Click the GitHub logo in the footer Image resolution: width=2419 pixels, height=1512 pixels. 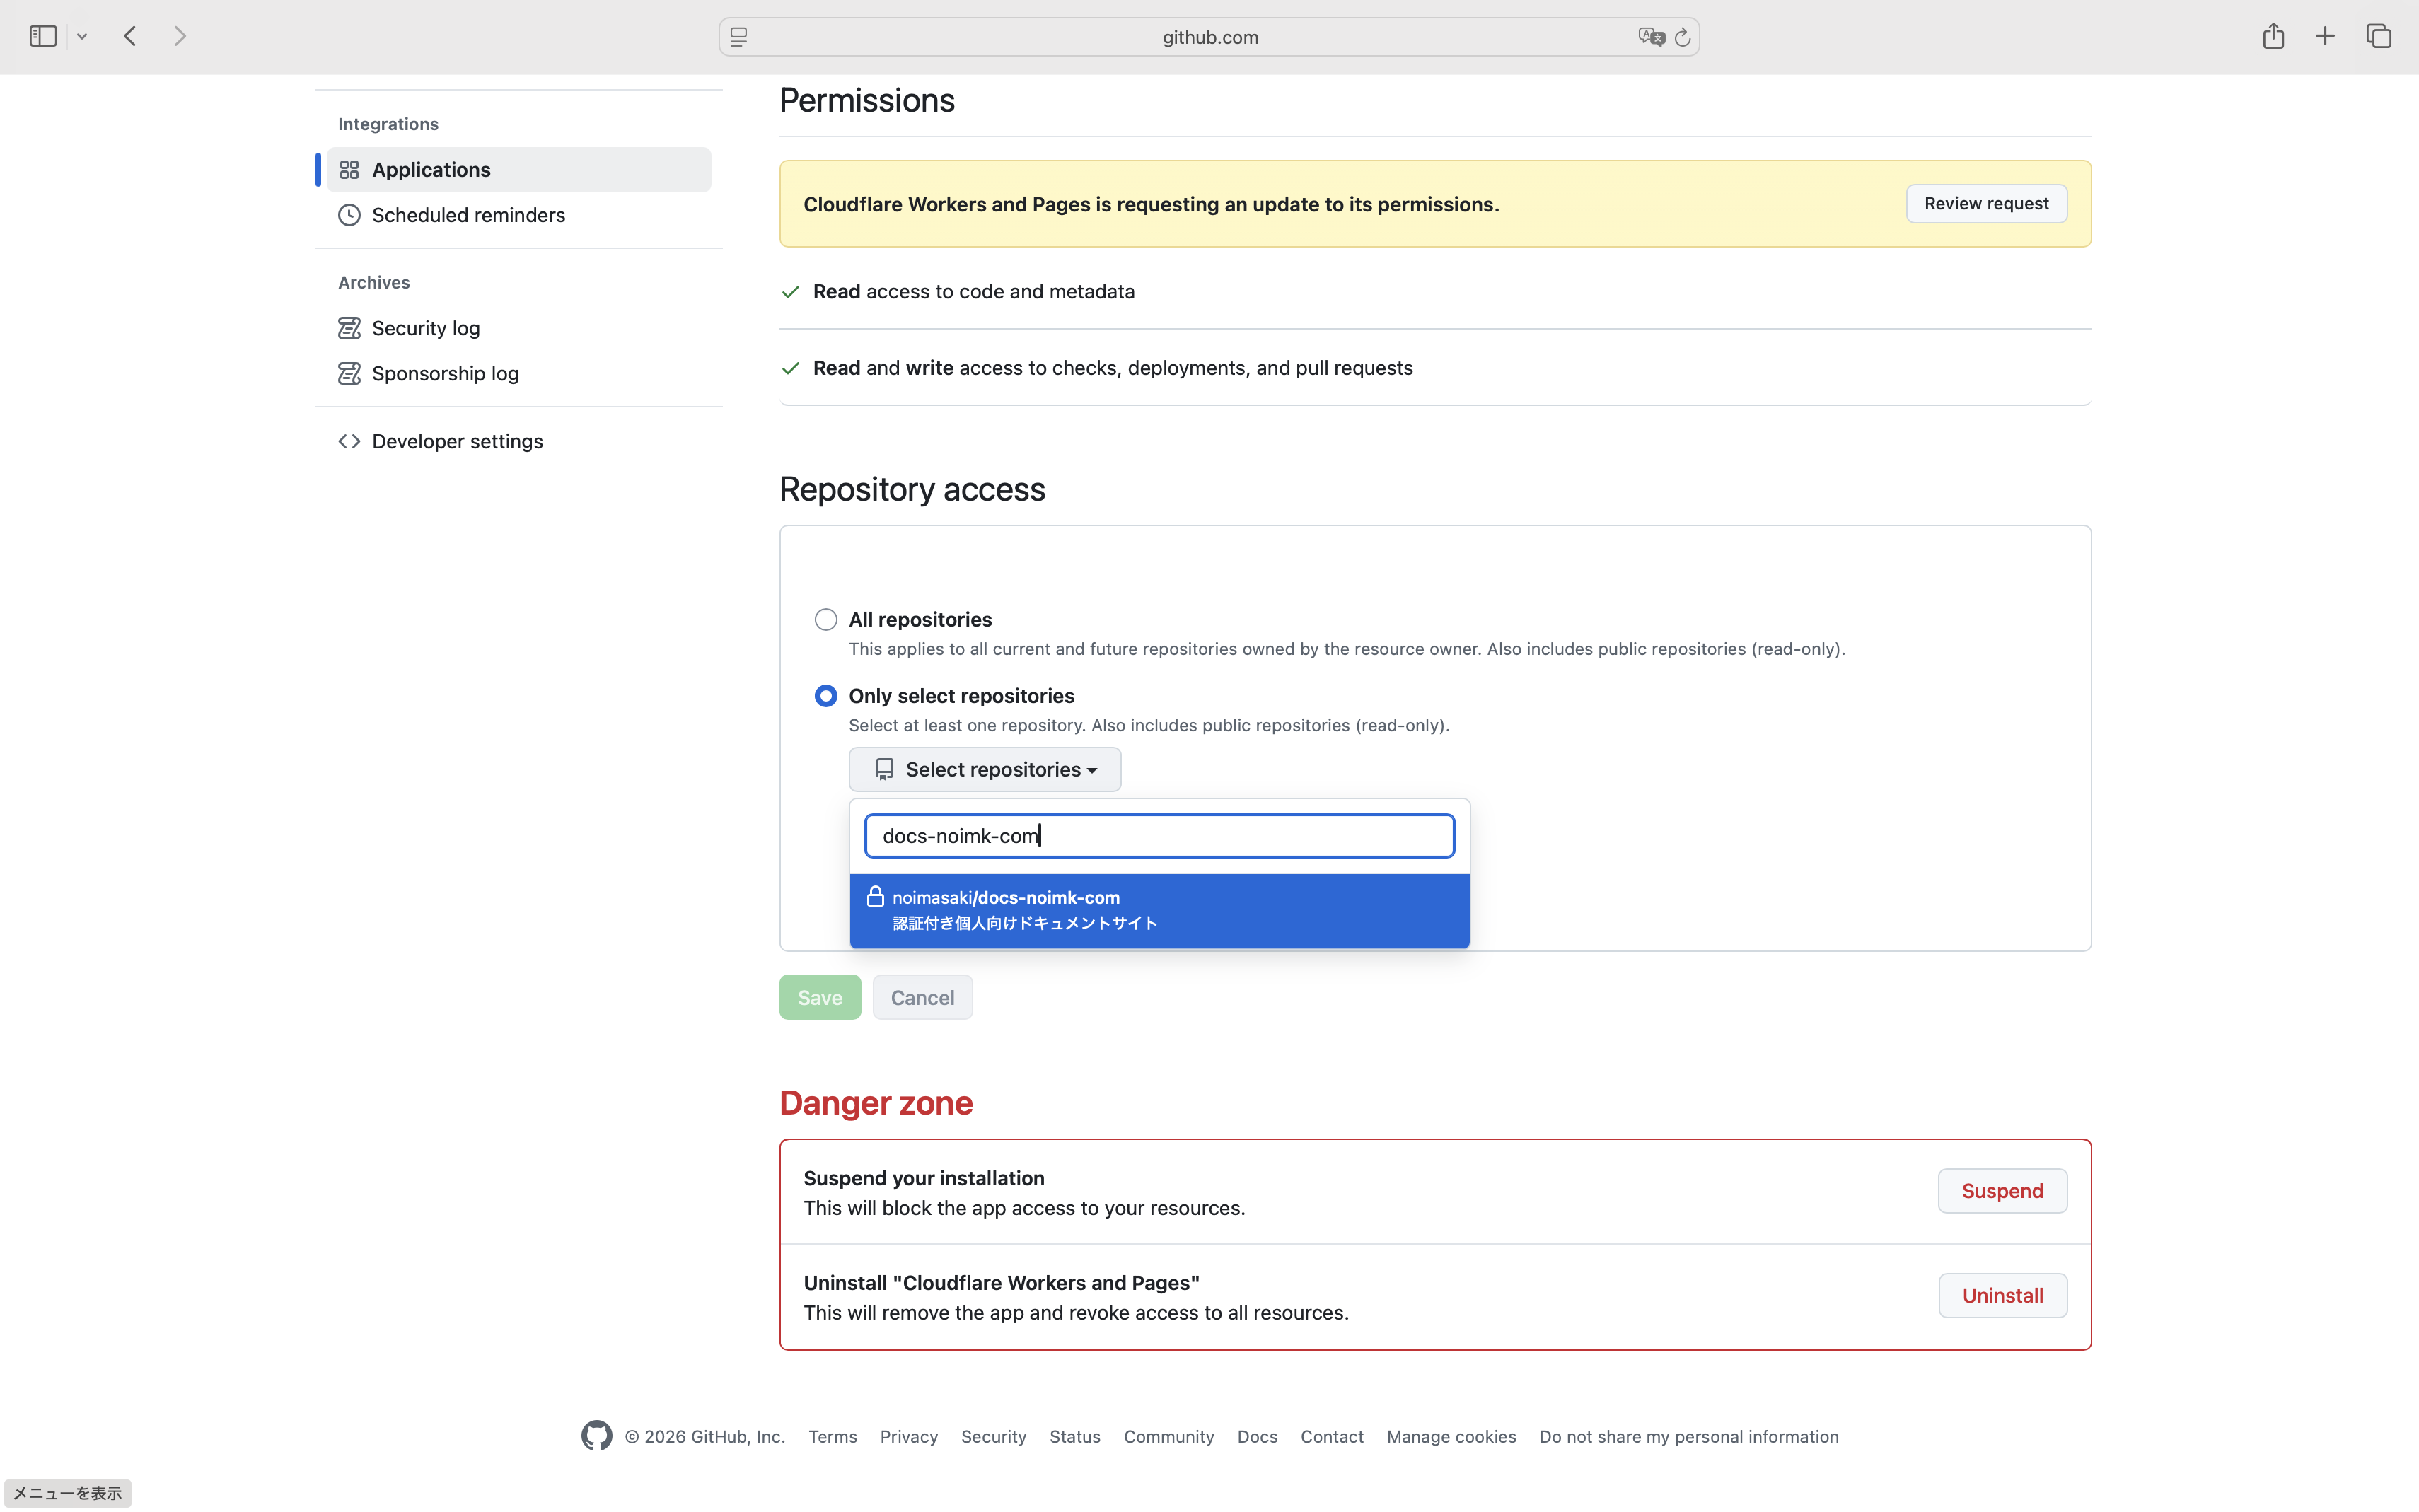point(597,1435)
